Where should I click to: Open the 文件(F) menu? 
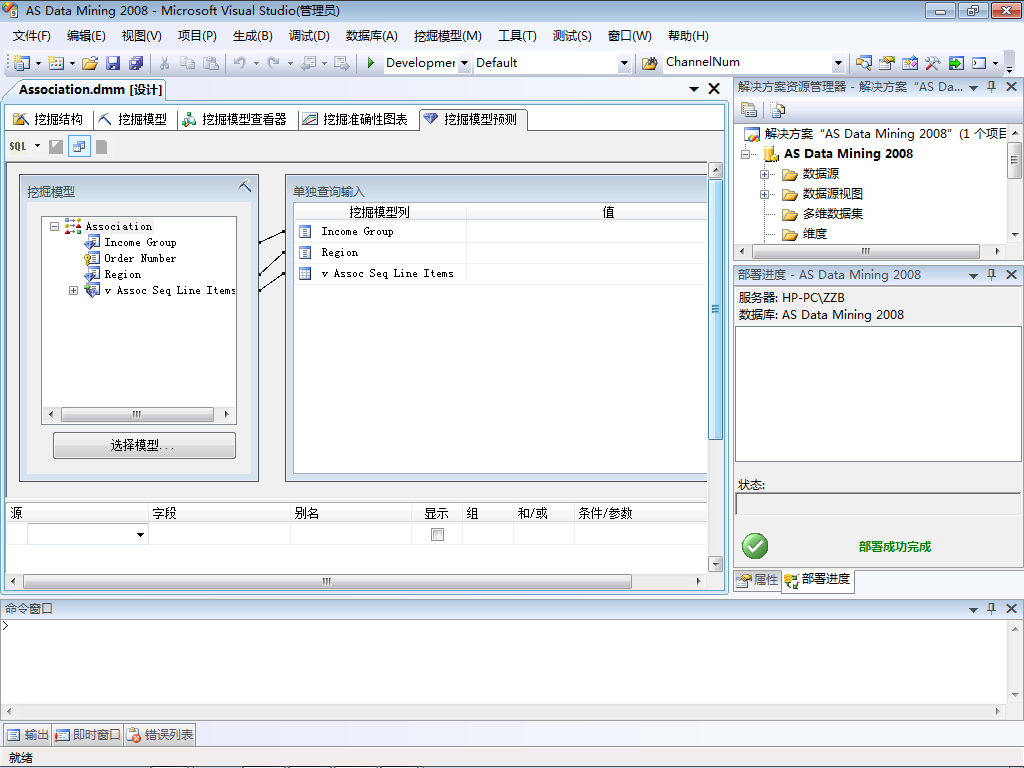31,36
